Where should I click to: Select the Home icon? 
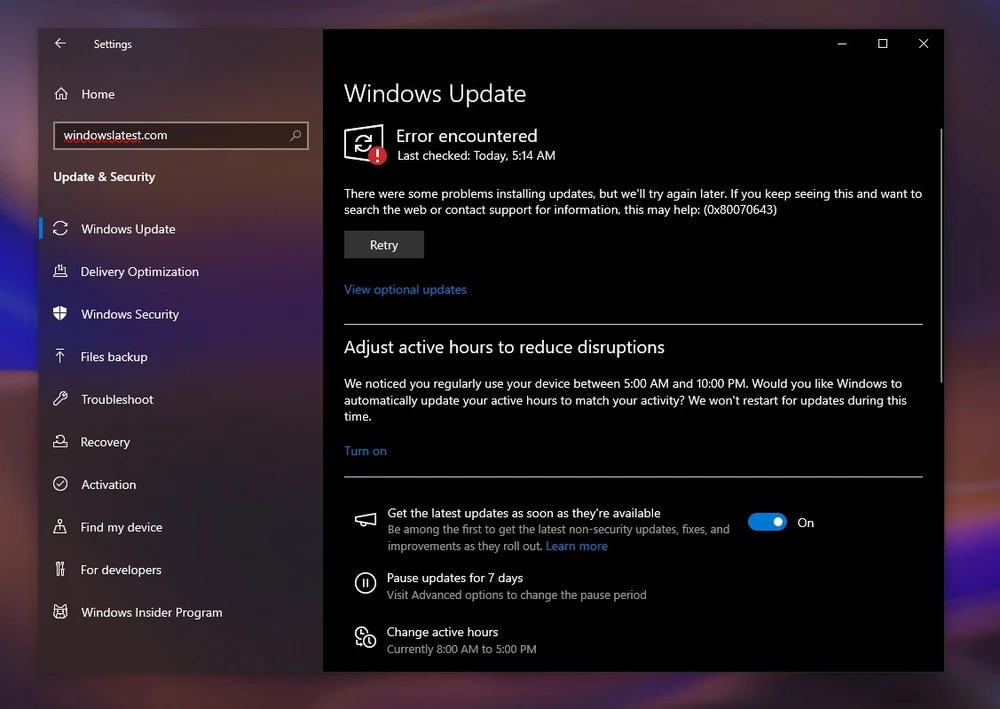pyautogui.click(x=61, y=93)
